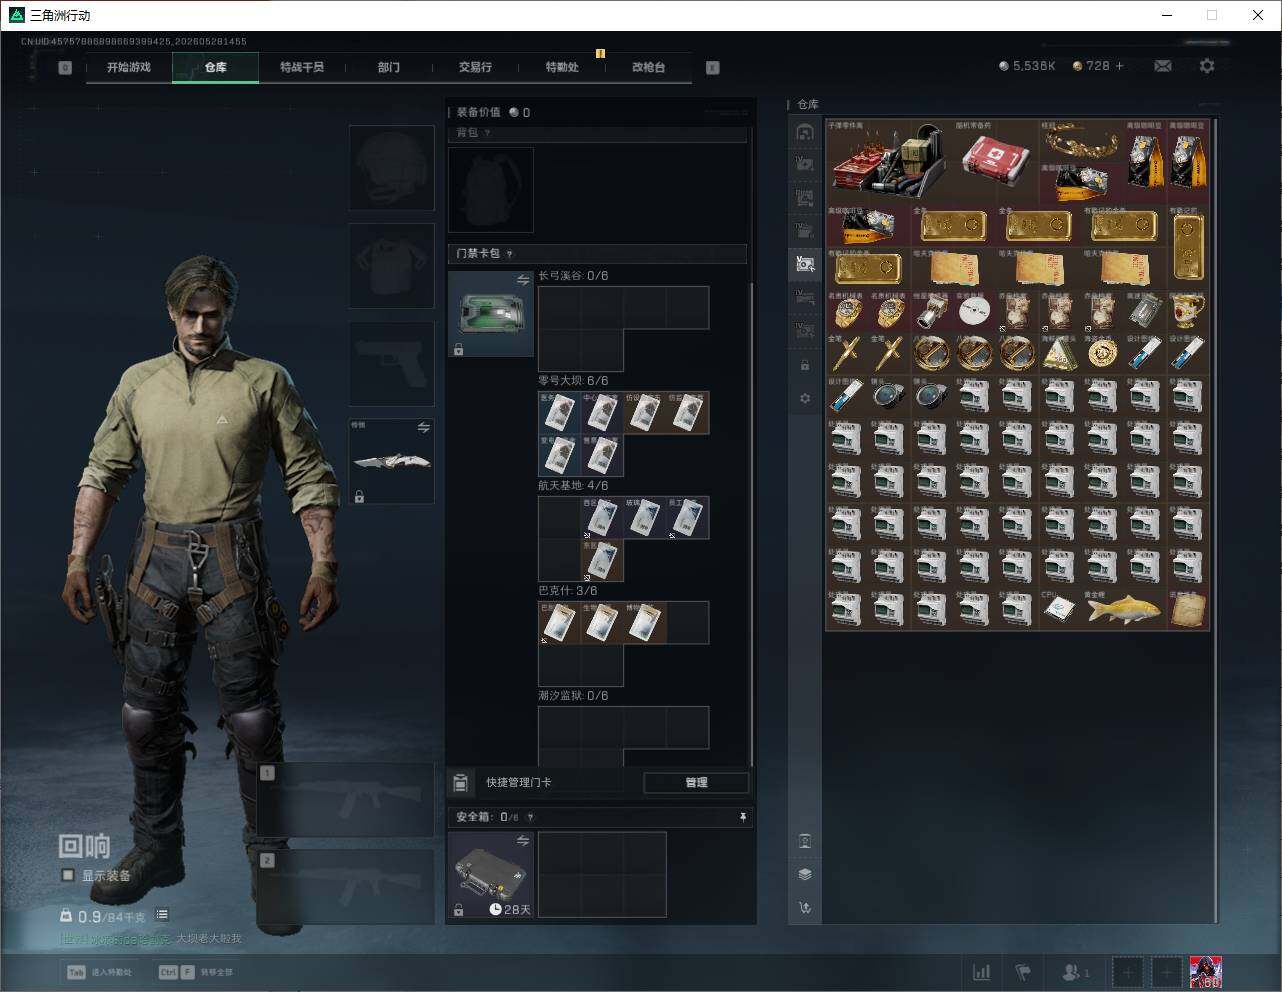Click the 转移全部 Ctrl F hint
The image size is (1282, 992).
[x=195, y=972]
